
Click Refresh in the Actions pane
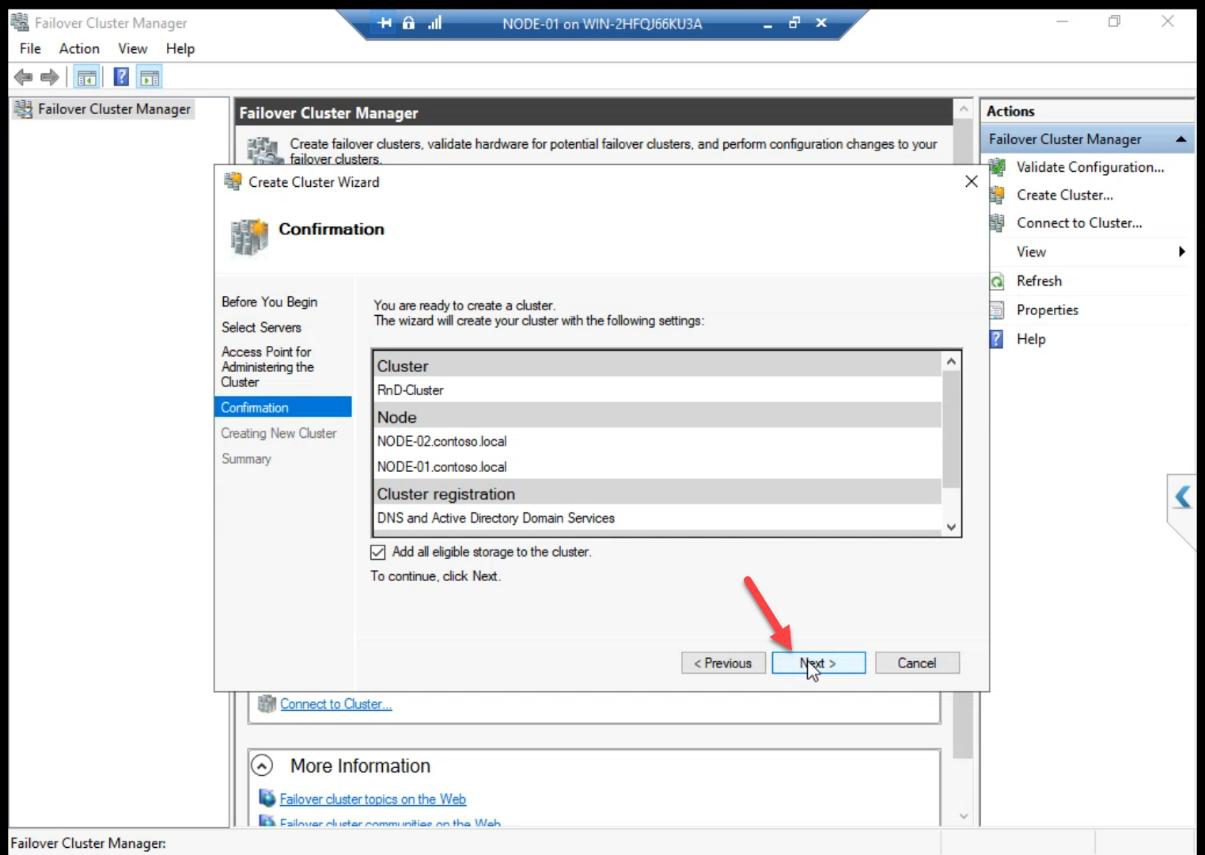pyautogui.click(x=1039, y=281)
